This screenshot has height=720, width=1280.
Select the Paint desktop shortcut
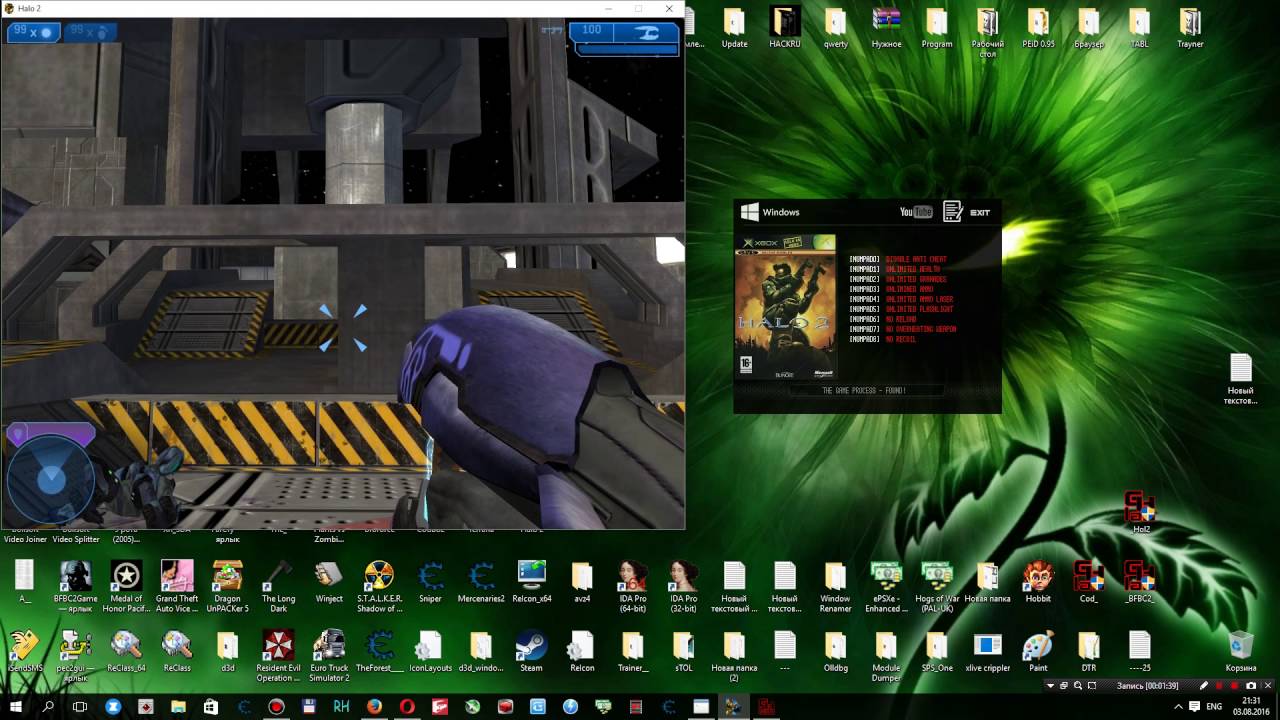1038,652
